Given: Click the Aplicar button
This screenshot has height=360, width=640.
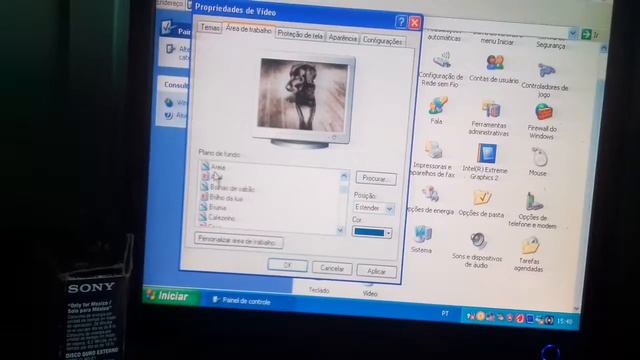Looking at the screenshot, I should click(x=376, y=271).
